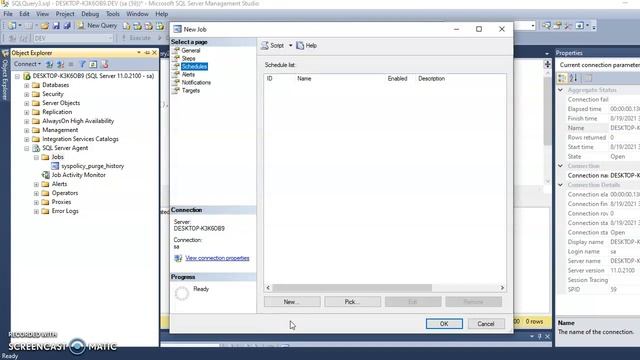
Task: Select the General page in New Job
Action: click(x=191, y=51)
